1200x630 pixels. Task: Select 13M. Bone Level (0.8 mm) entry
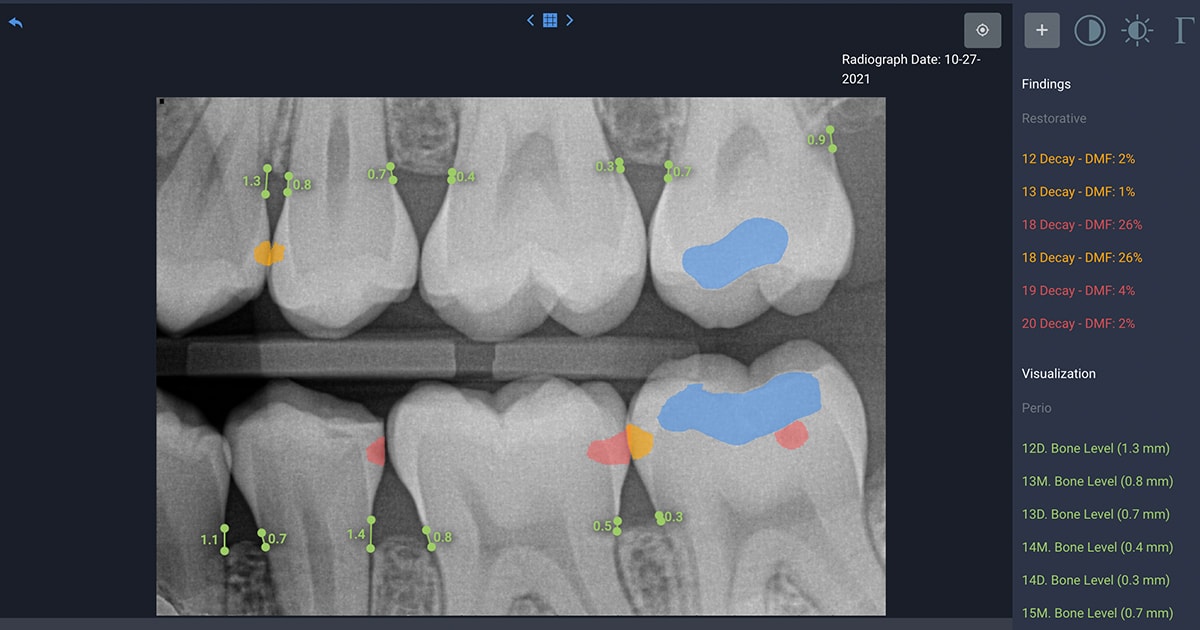pyautogui.click(x=1097, y=482)
